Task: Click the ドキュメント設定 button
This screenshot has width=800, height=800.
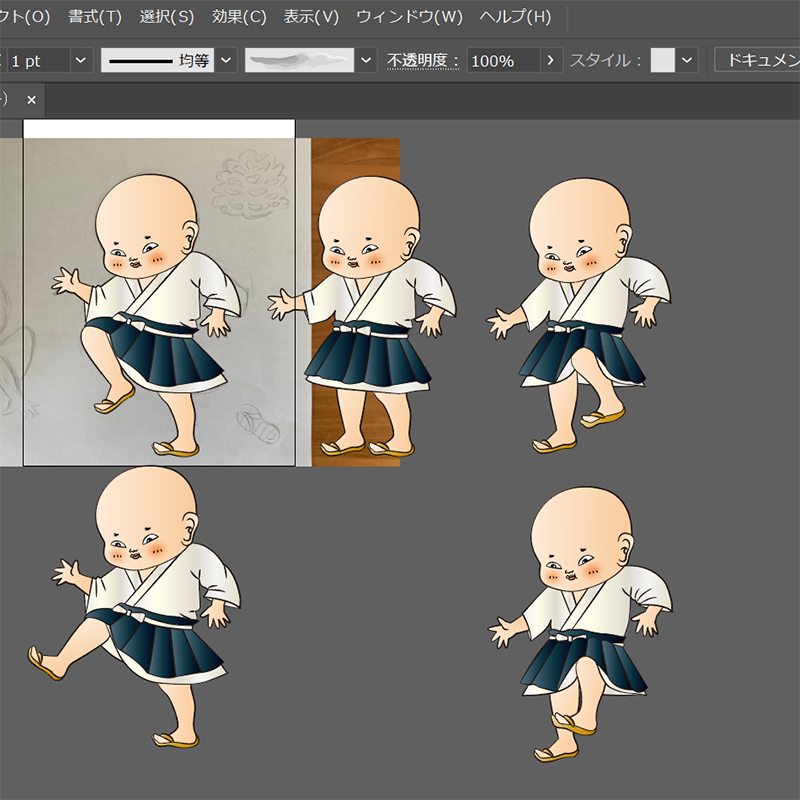Action: click(x=758, y=61)
